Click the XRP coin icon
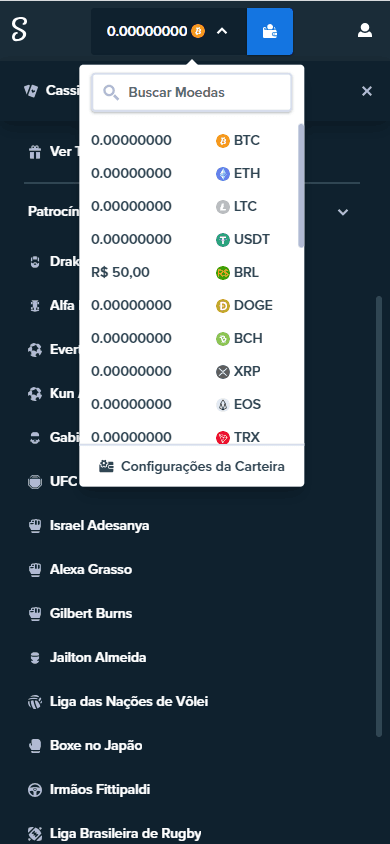The height and width of the screenshot is (844, 390). pos(223,372)
